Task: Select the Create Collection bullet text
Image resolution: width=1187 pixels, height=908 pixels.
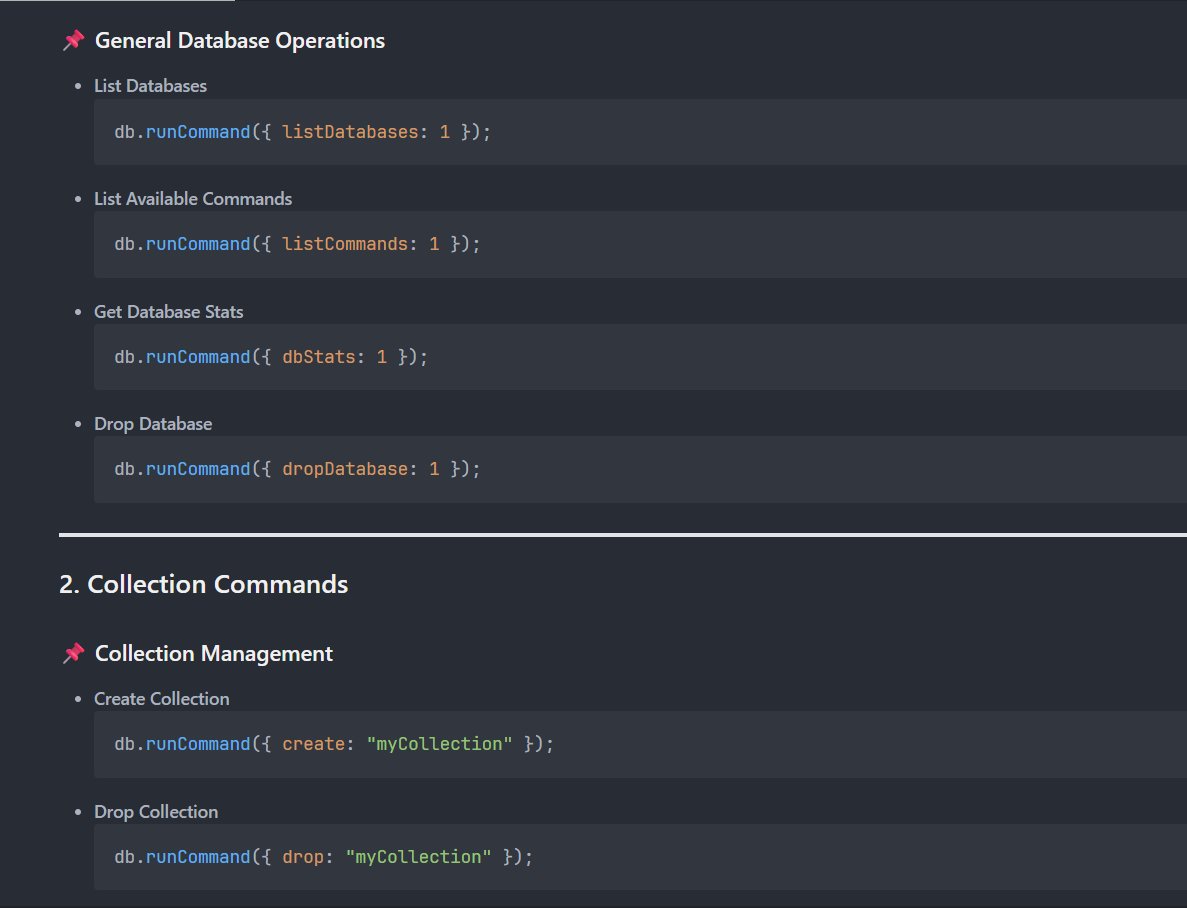Action: point(162,698)
